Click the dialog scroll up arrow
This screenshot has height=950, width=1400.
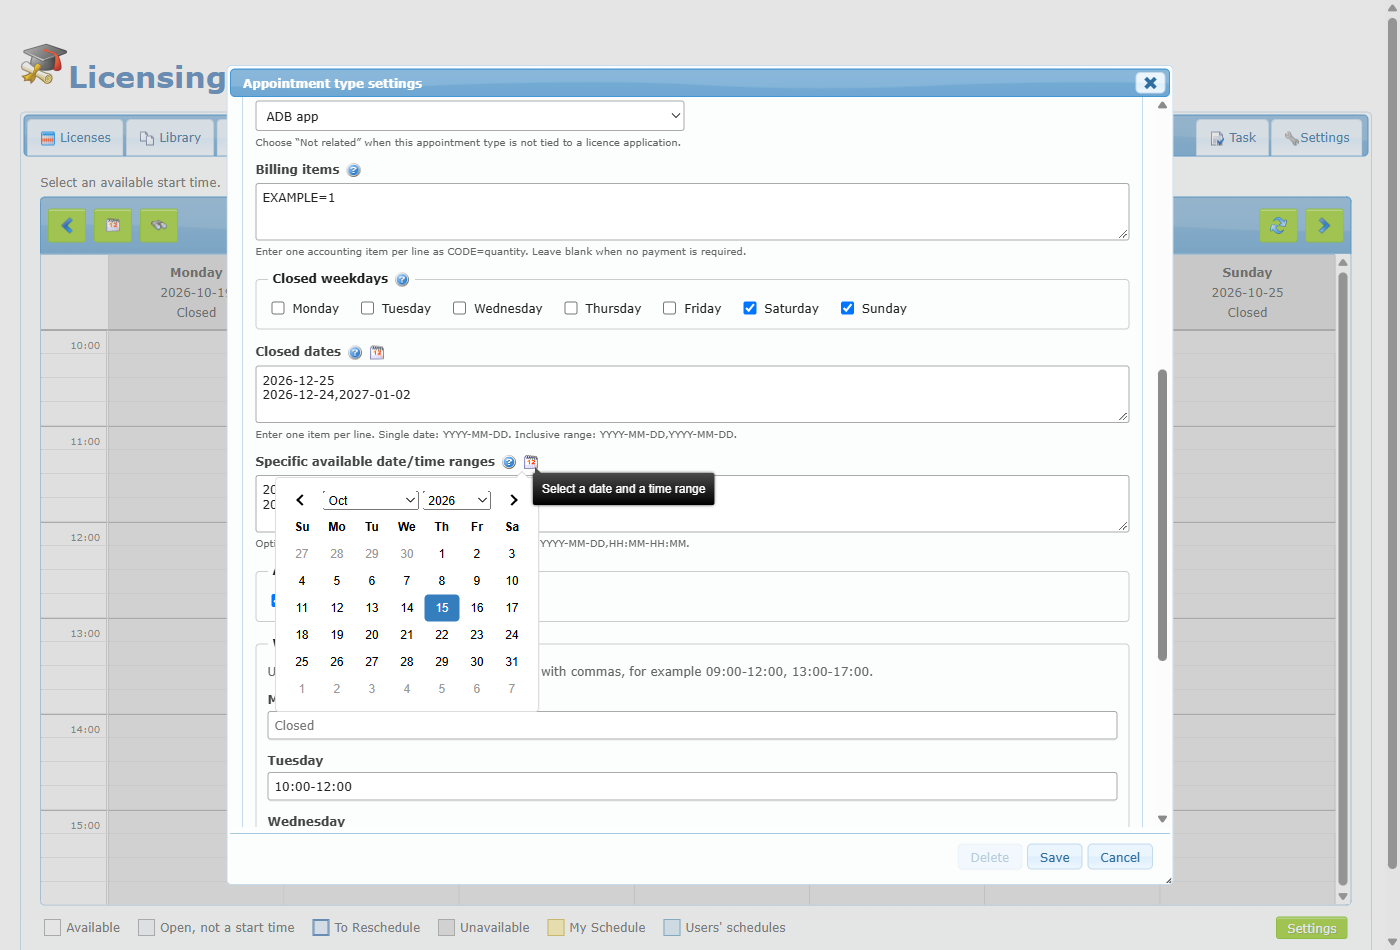tap(1162, 105)
